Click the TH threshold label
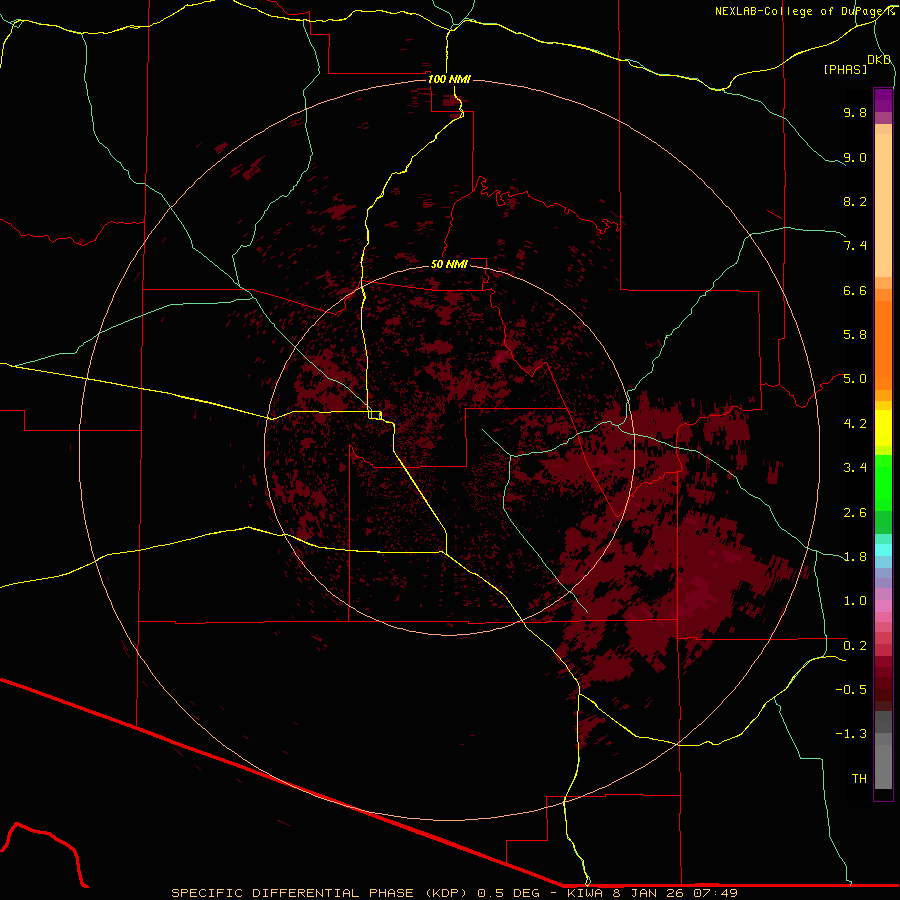Screen dimensions: 900x900 pos(859,778)
